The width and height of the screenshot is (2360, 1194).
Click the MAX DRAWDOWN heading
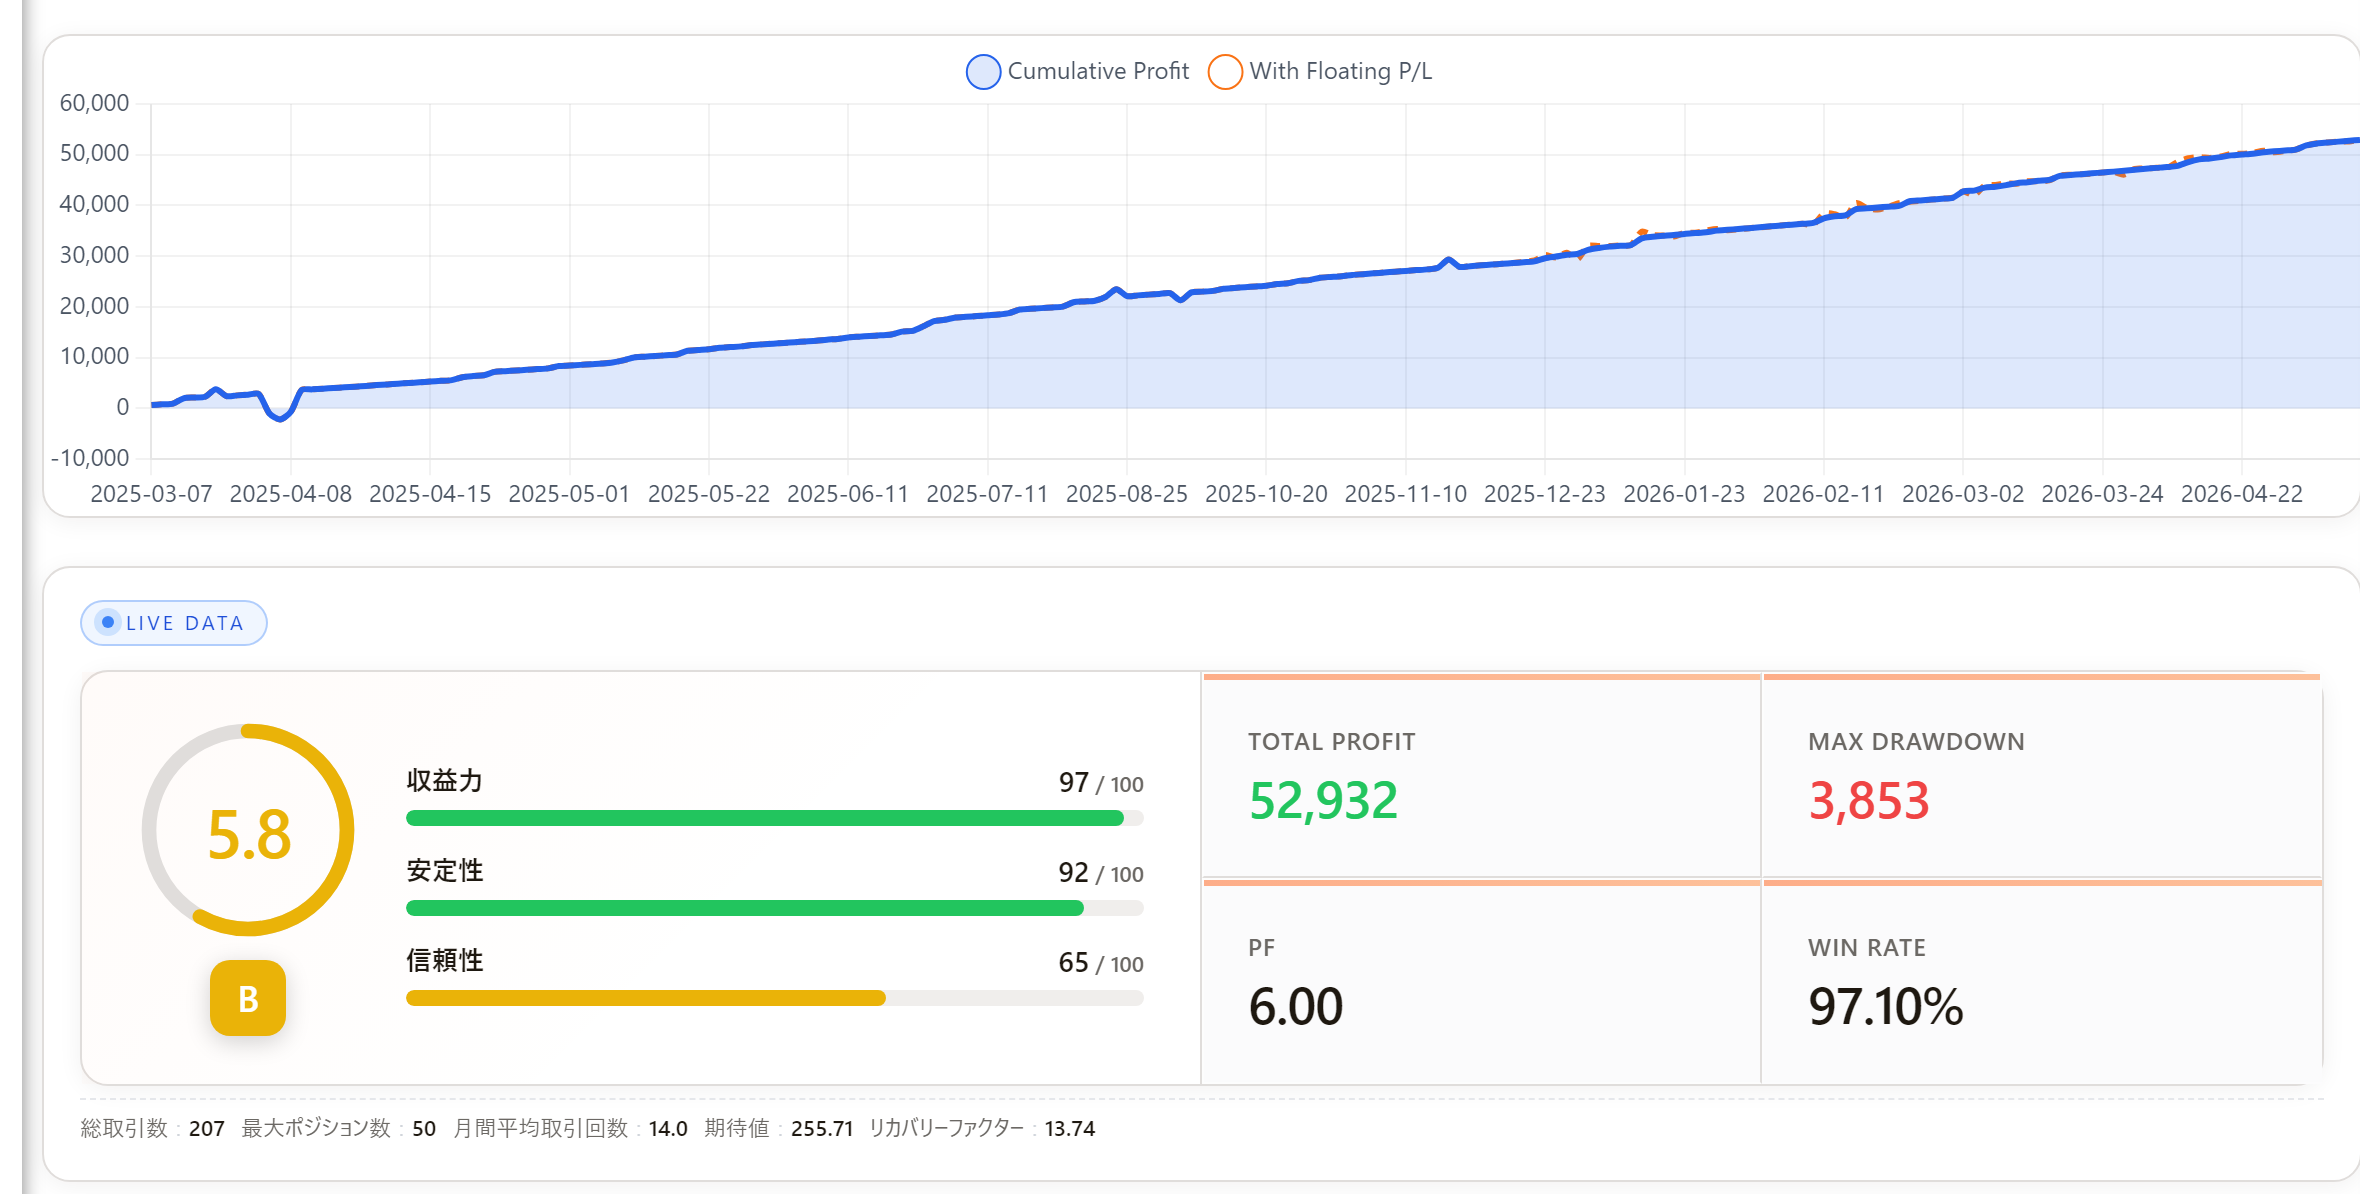click(x=1916, y=742)
